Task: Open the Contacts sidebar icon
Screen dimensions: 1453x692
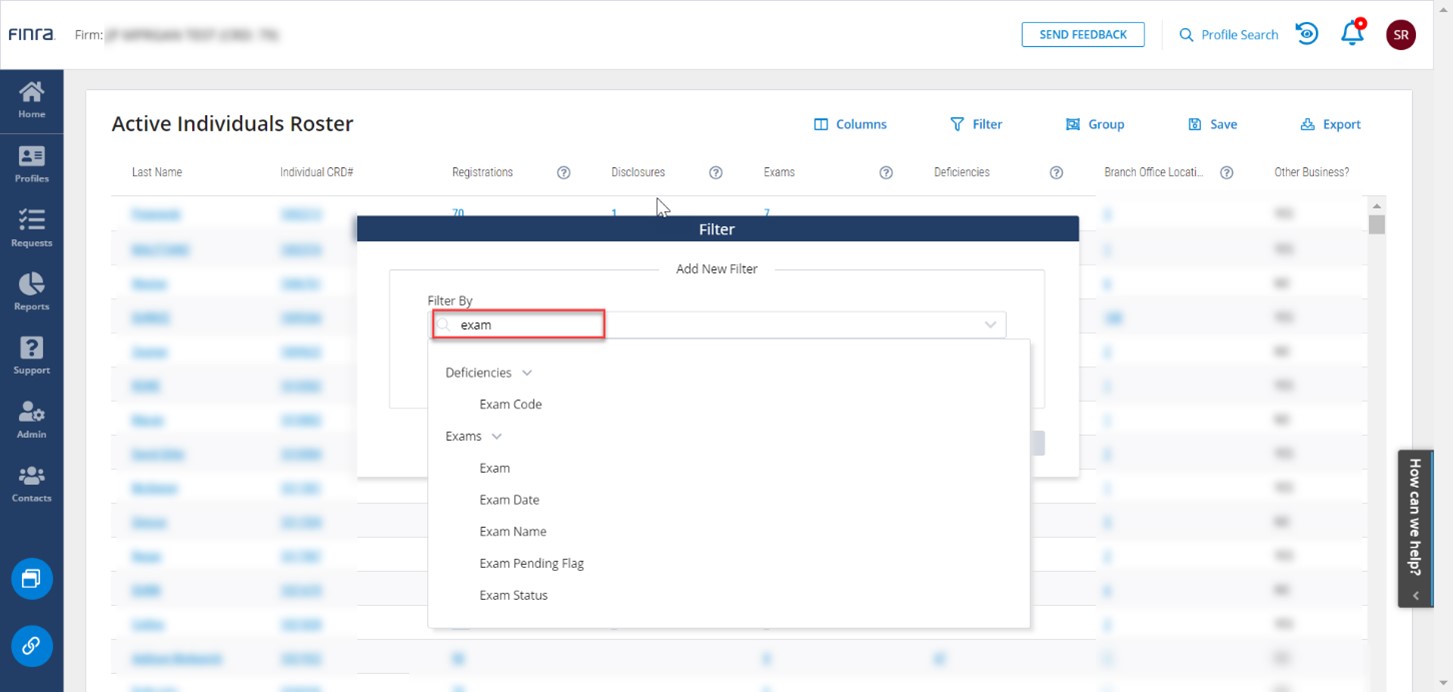Action: [x=31, y=484]
